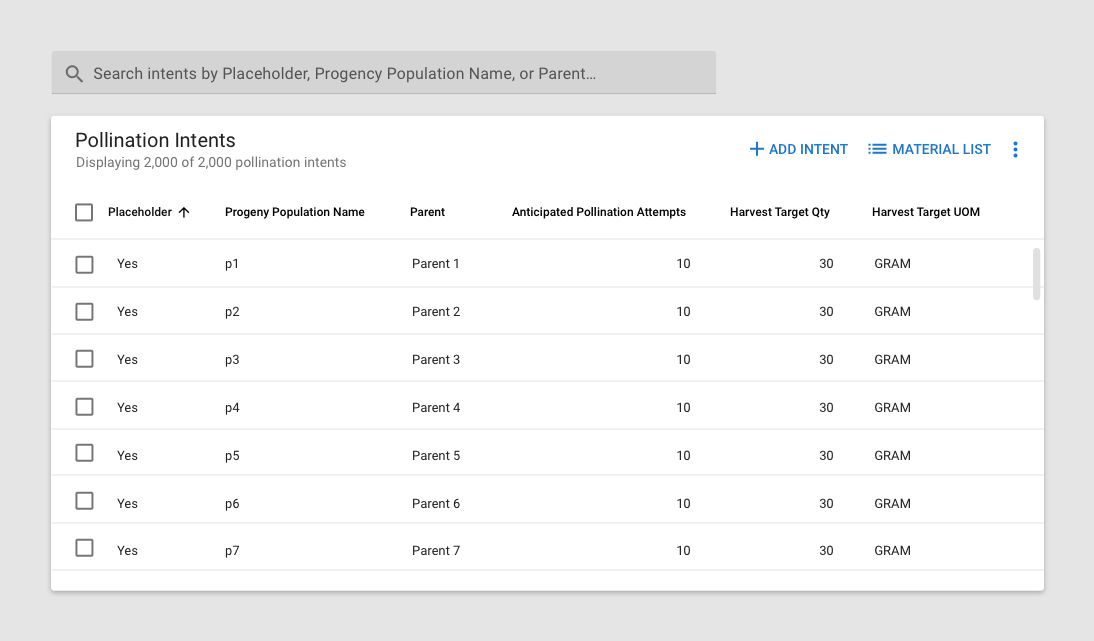1094x641 pixels.
Task: Click the 30 quantity in row p3
Action: click(826, 360)
